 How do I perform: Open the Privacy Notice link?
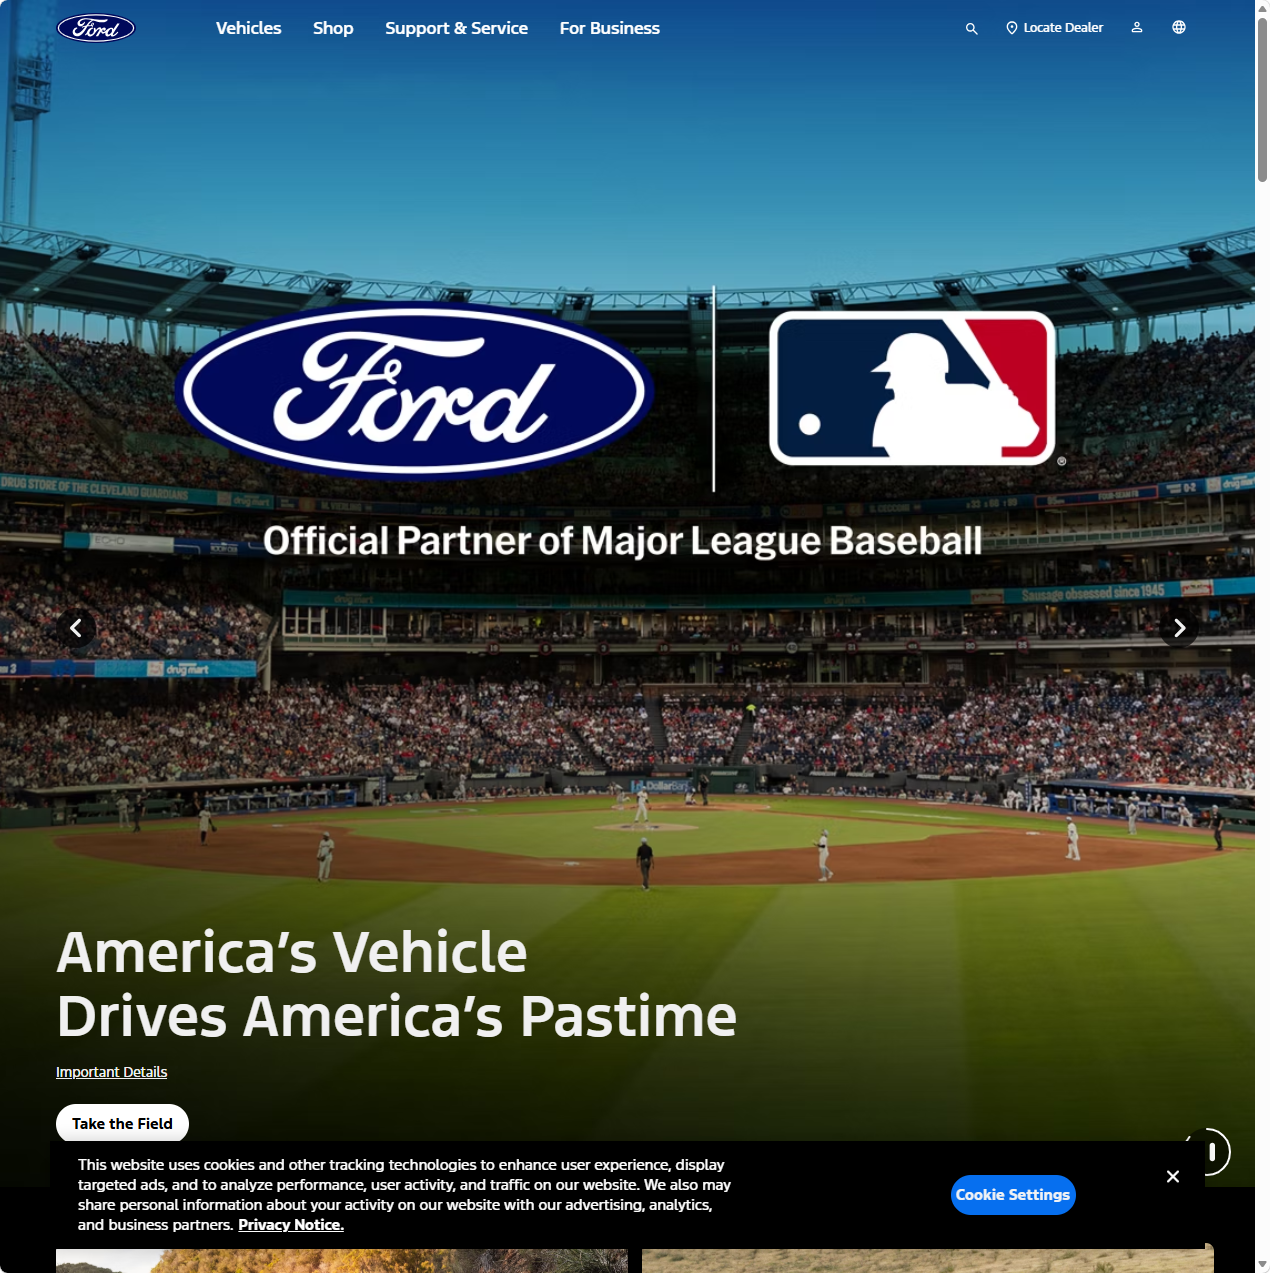coord(290,1225)
